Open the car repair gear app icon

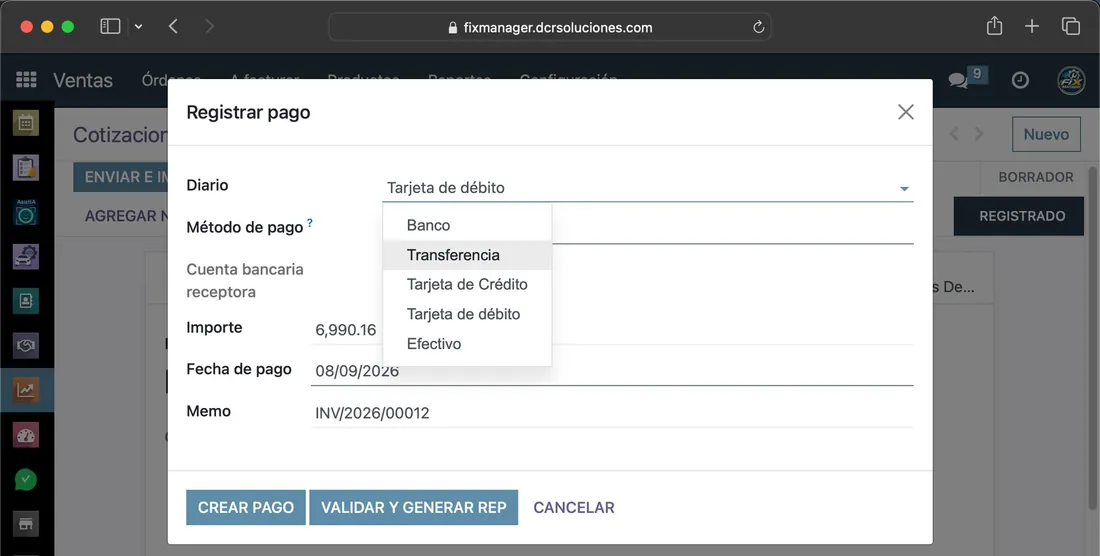click(x=26, y=257)
